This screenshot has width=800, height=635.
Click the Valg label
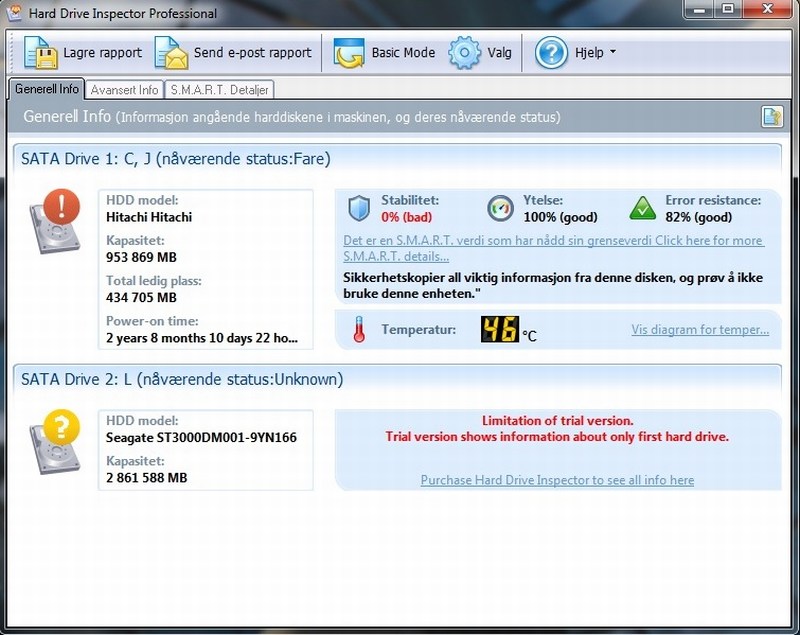tap(499, 53)
